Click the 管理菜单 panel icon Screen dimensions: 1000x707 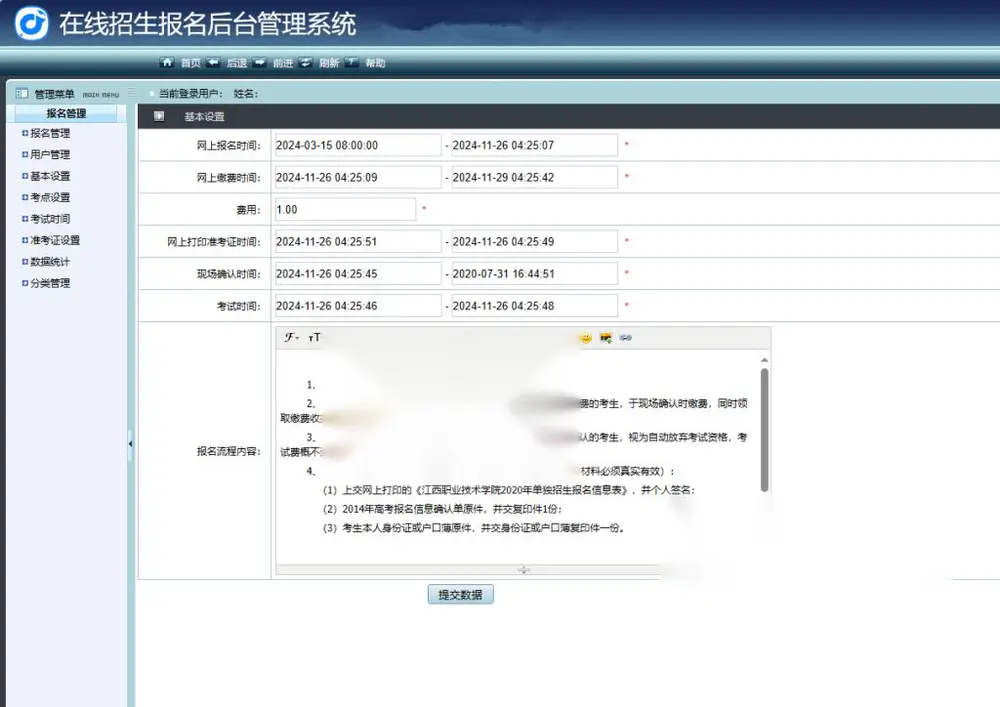tap(22, 94)
